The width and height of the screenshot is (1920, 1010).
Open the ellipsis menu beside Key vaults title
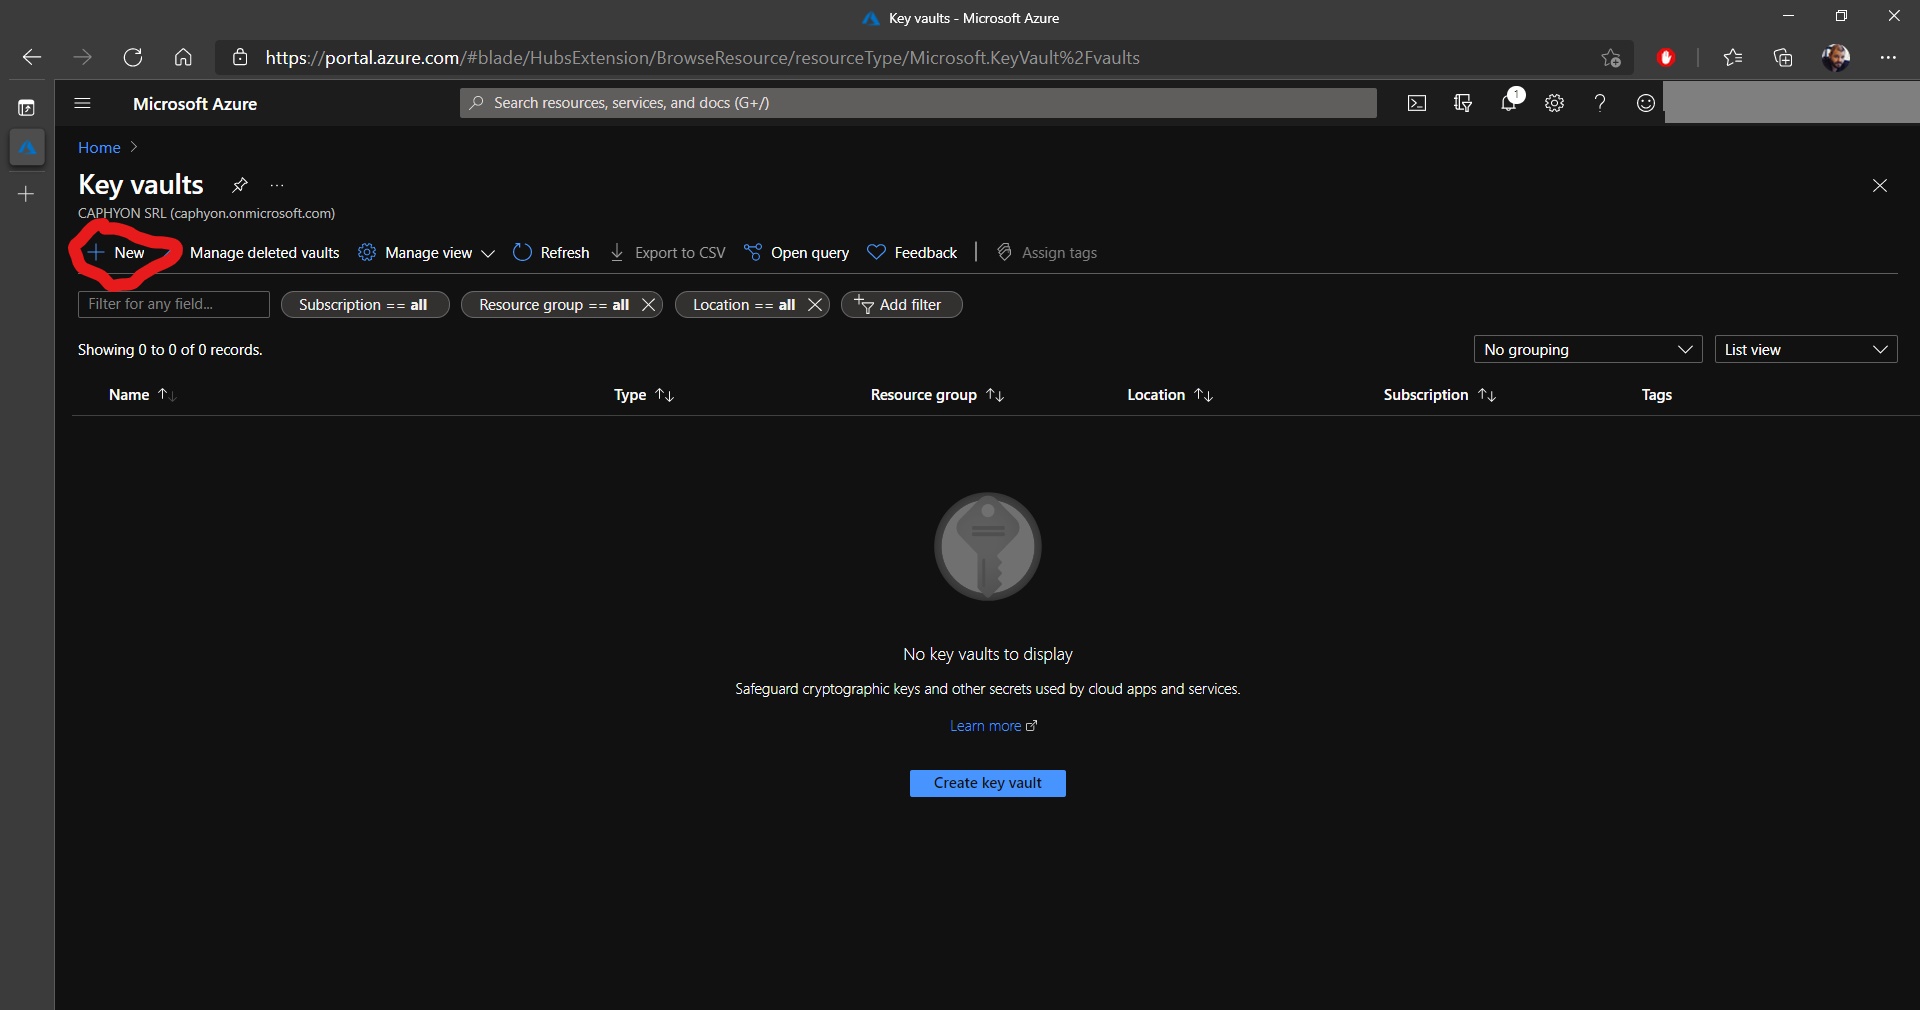(277, 185)
